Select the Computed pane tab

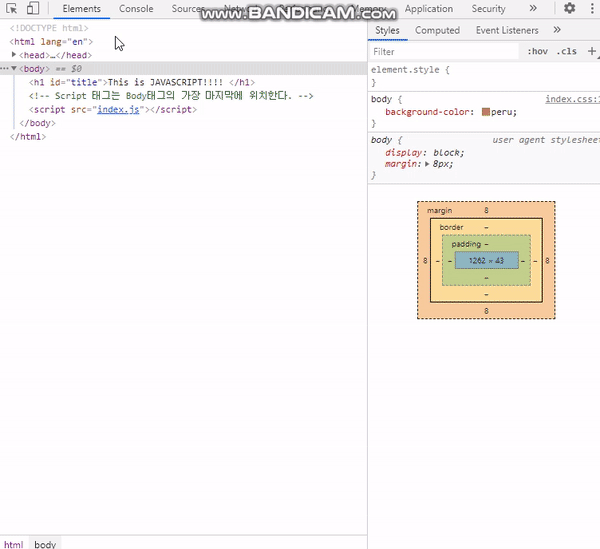(x=437, y=30)
